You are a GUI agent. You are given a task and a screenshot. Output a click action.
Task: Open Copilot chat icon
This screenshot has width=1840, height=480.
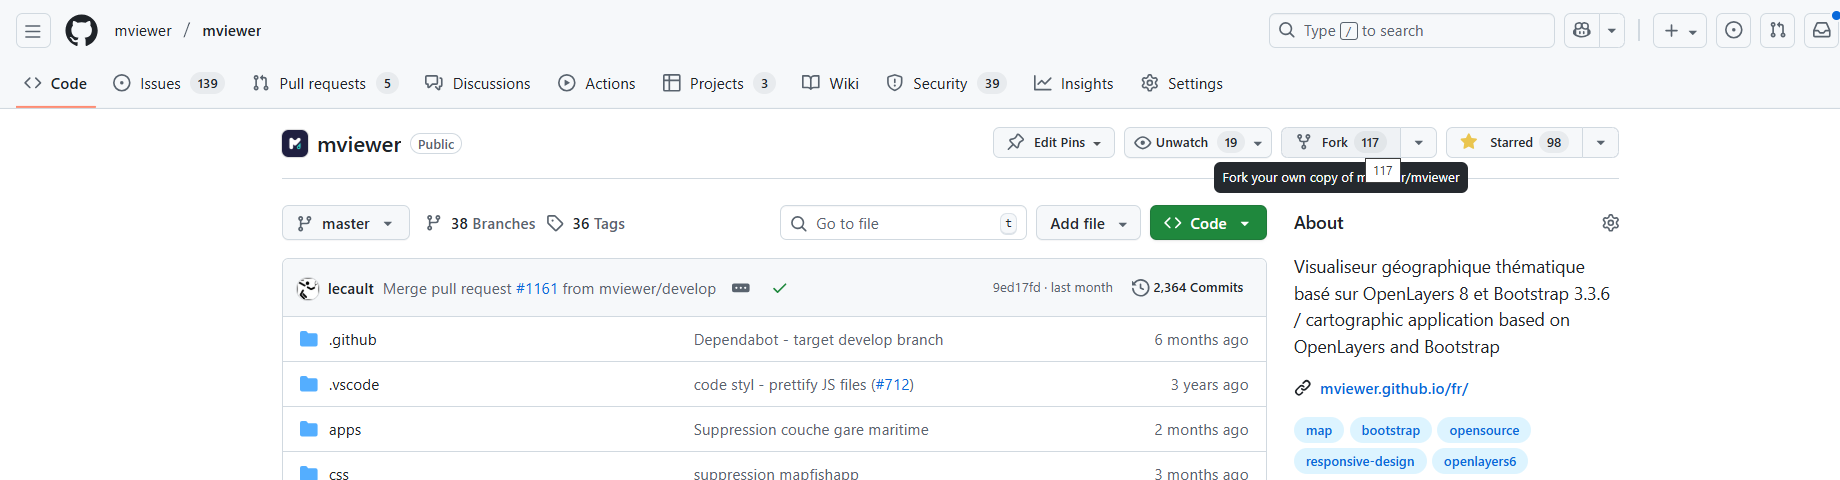click(x=1582, y=31)
